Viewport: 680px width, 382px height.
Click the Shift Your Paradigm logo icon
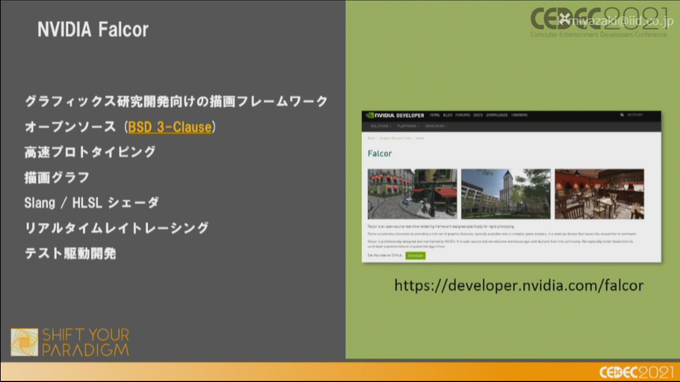24,342
